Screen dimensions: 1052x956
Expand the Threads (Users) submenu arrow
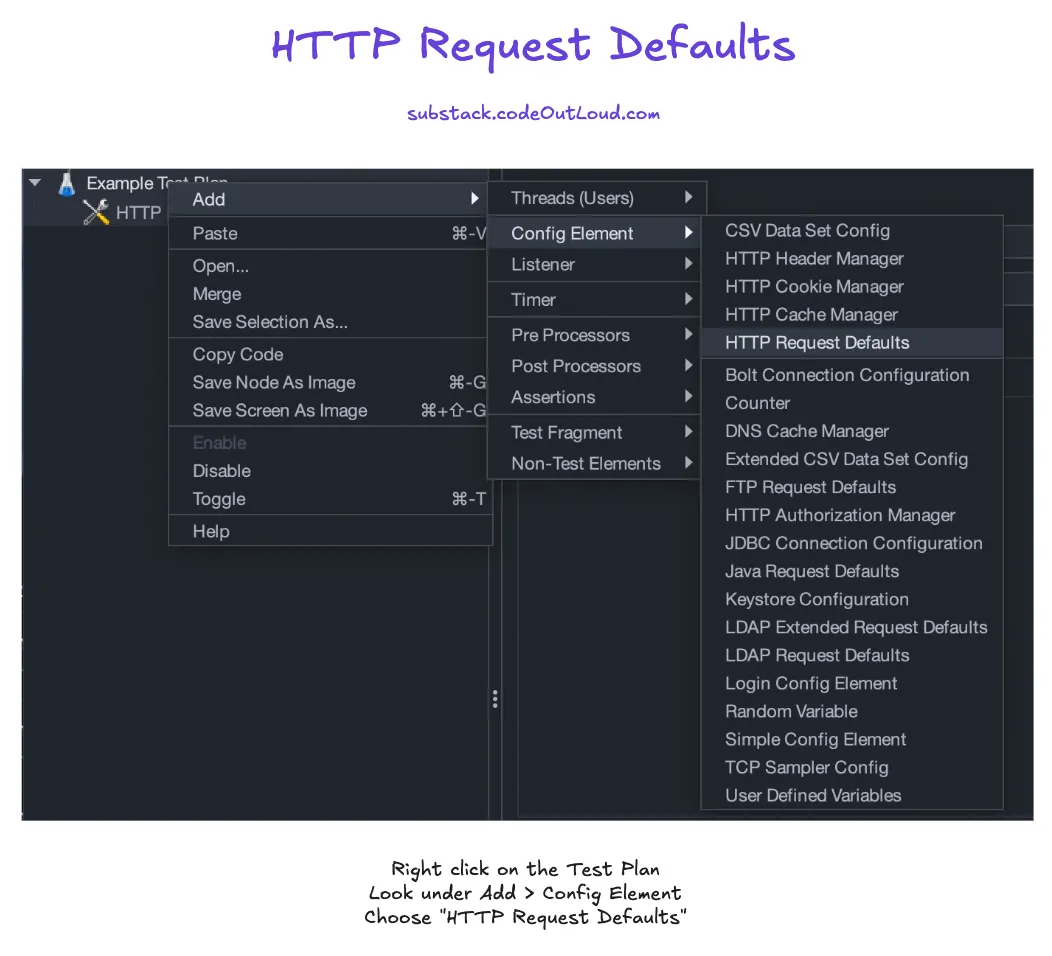(688, 197)
